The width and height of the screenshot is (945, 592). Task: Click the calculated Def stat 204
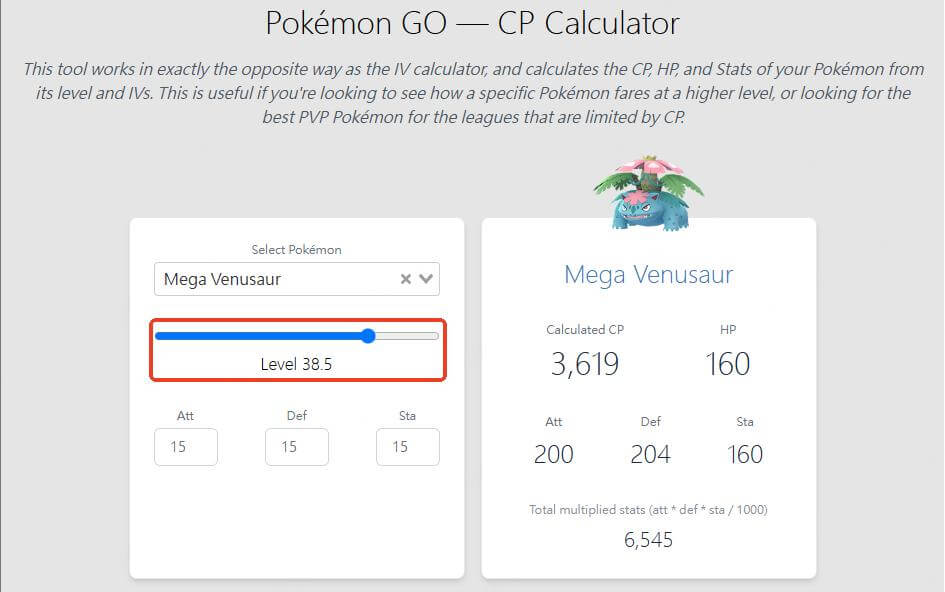click(x=650, y=454)
